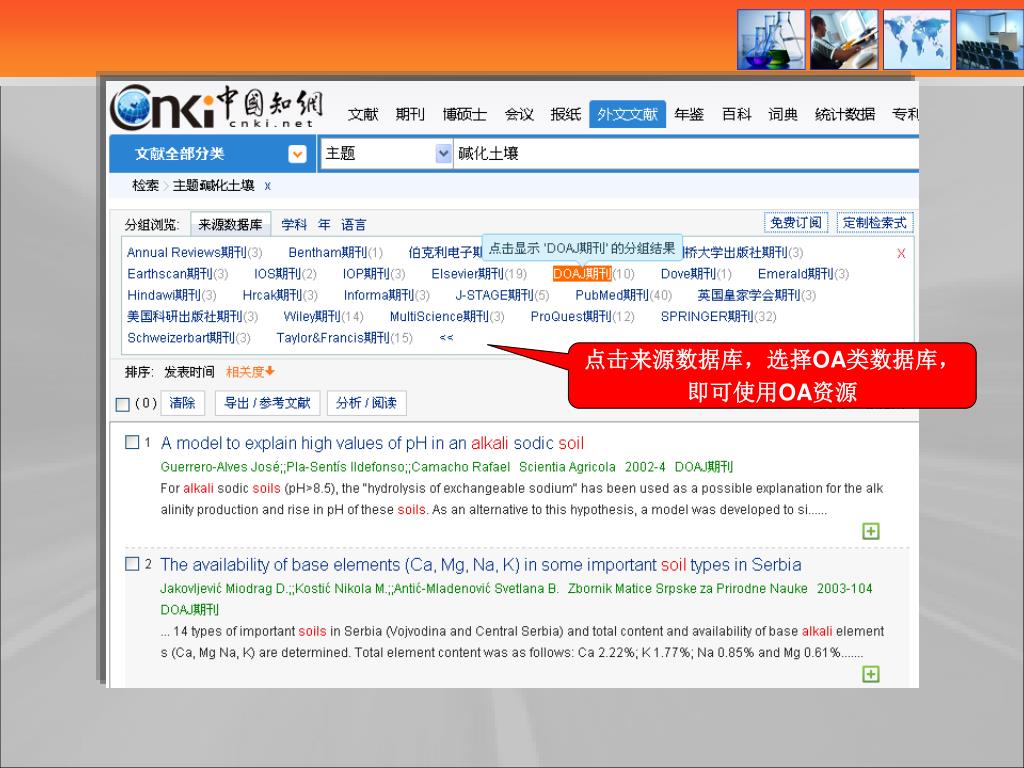Image resolution: width=1024 pixels, height=768 pixels.
Task: Click the laboratory flasks thumbnail
Action: click(771, 39)
